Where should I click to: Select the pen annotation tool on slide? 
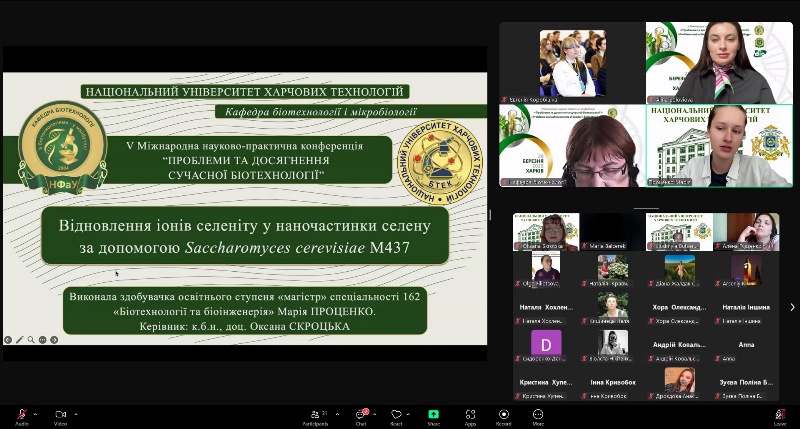tap(19, 340)
